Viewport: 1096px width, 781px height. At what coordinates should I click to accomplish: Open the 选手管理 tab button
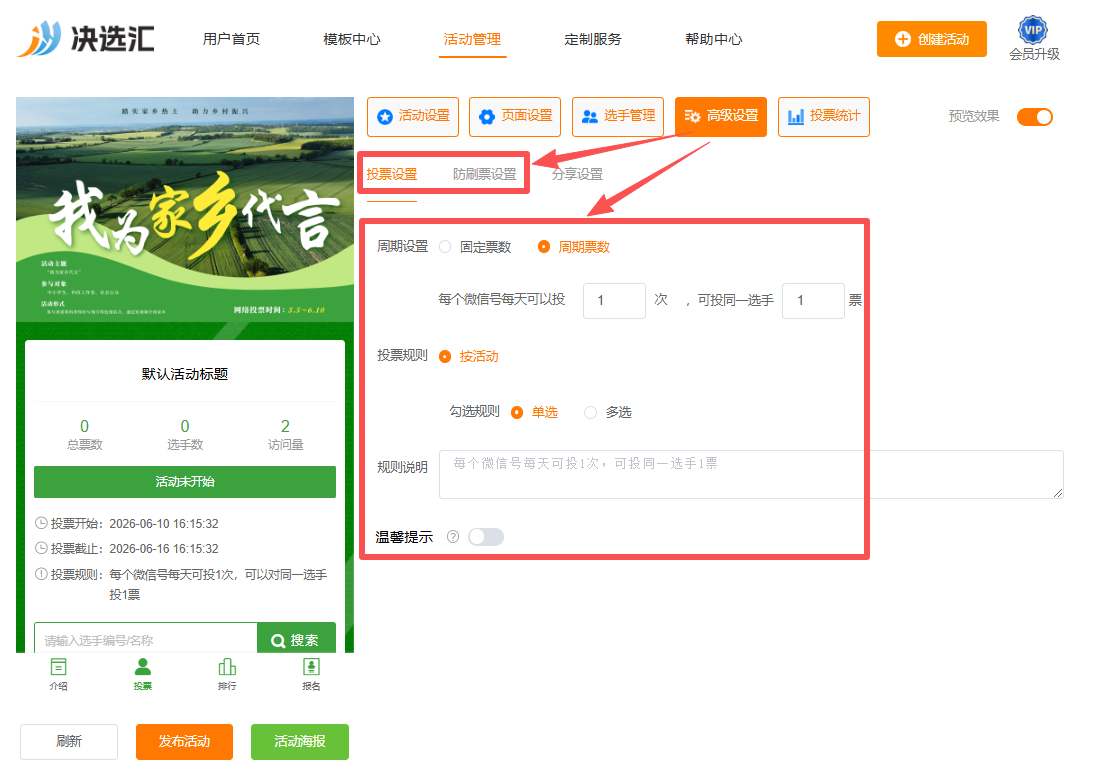point(618,117)
